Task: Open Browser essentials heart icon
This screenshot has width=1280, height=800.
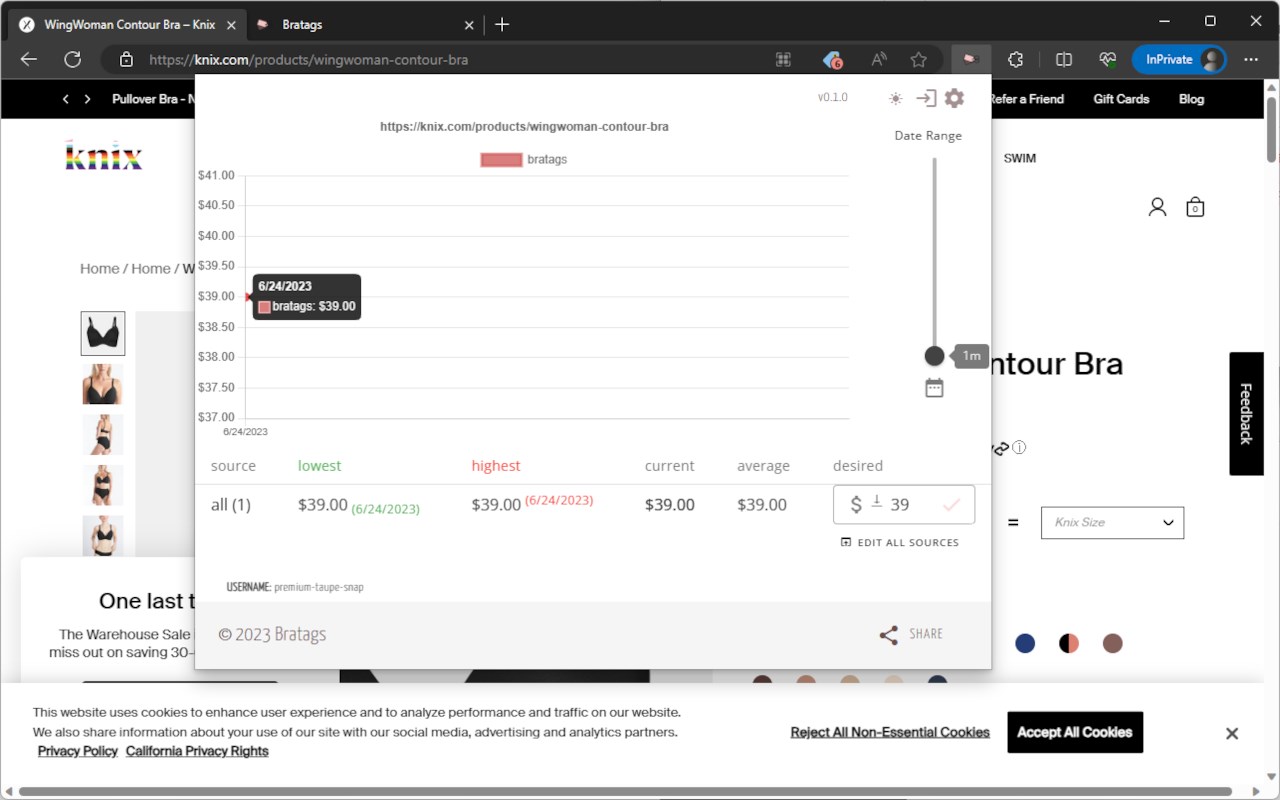Action: 1107,59
